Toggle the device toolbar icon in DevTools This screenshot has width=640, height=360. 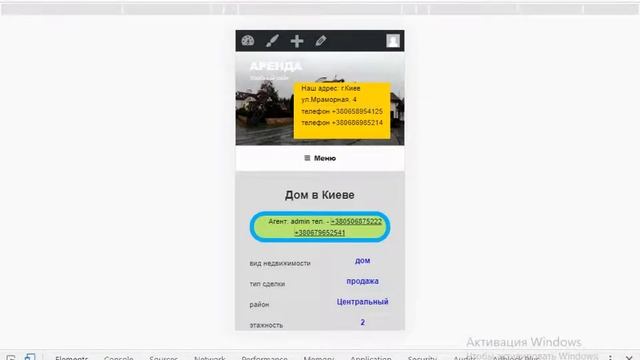(x=30, y=357)
